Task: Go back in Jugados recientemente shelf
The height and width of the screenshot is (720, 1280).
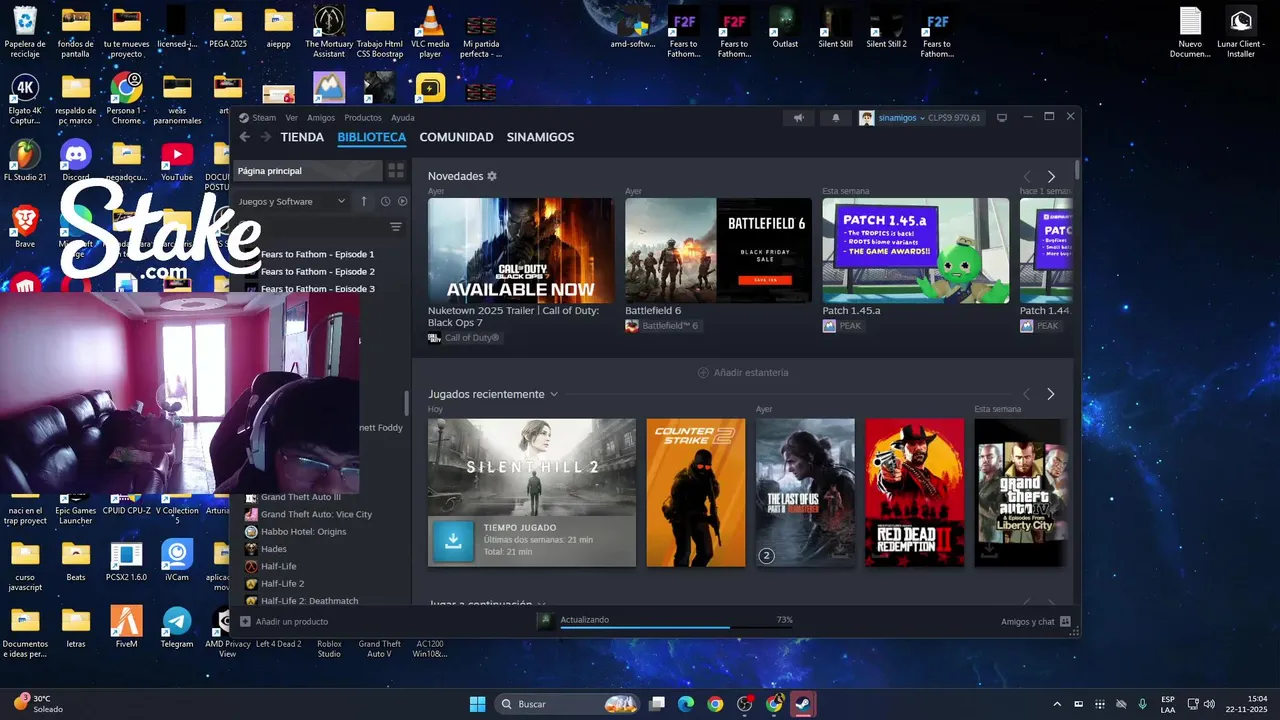Action: 1026,394
